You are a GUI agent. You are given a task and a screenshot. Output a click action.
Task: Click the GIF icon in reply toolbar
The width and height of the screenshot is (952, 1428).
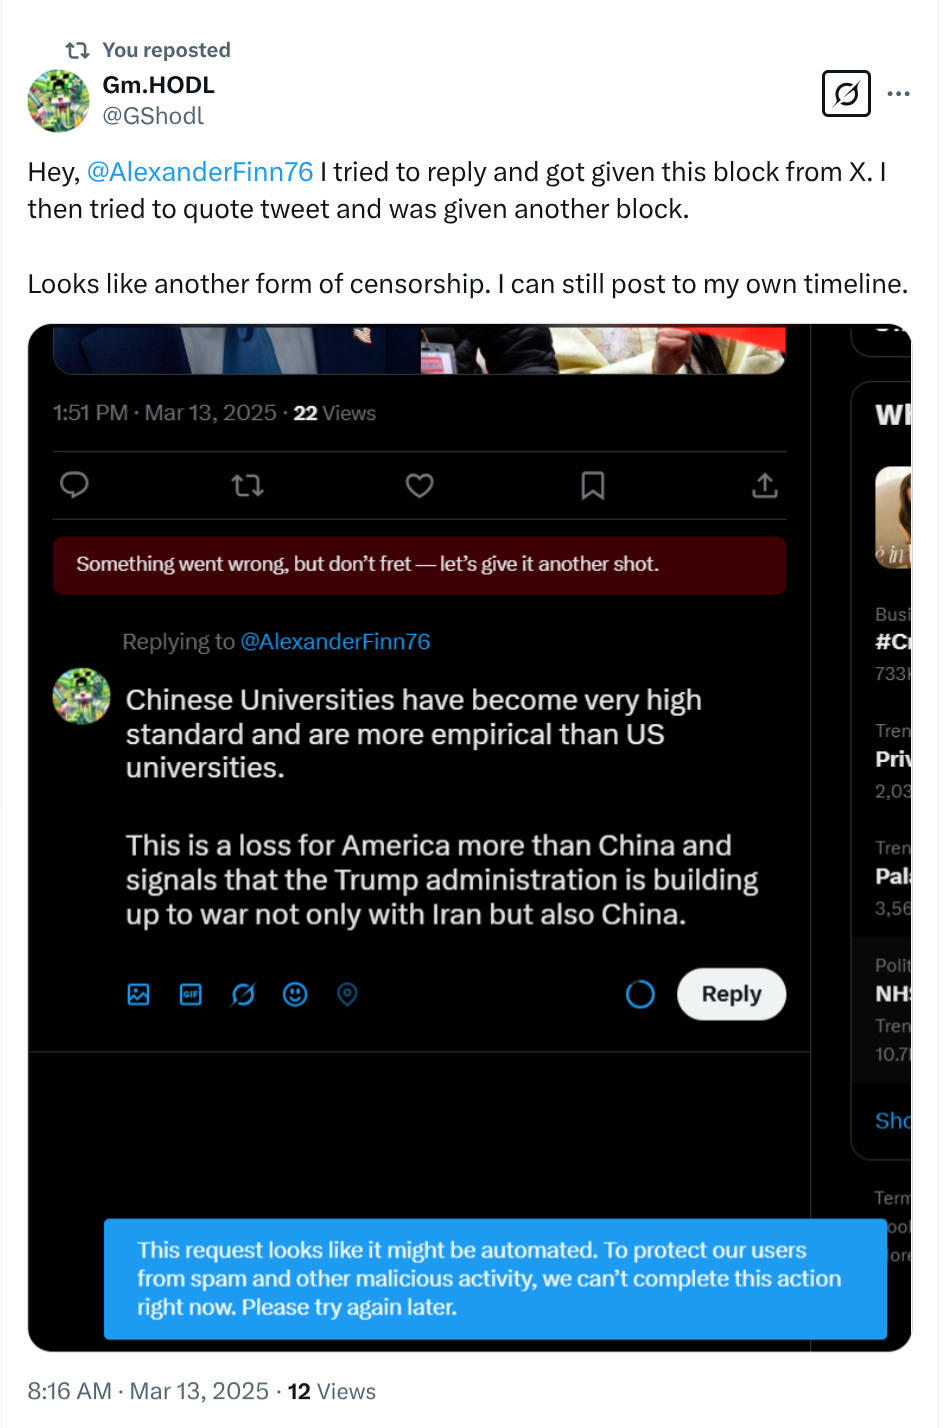coord(191,994)
